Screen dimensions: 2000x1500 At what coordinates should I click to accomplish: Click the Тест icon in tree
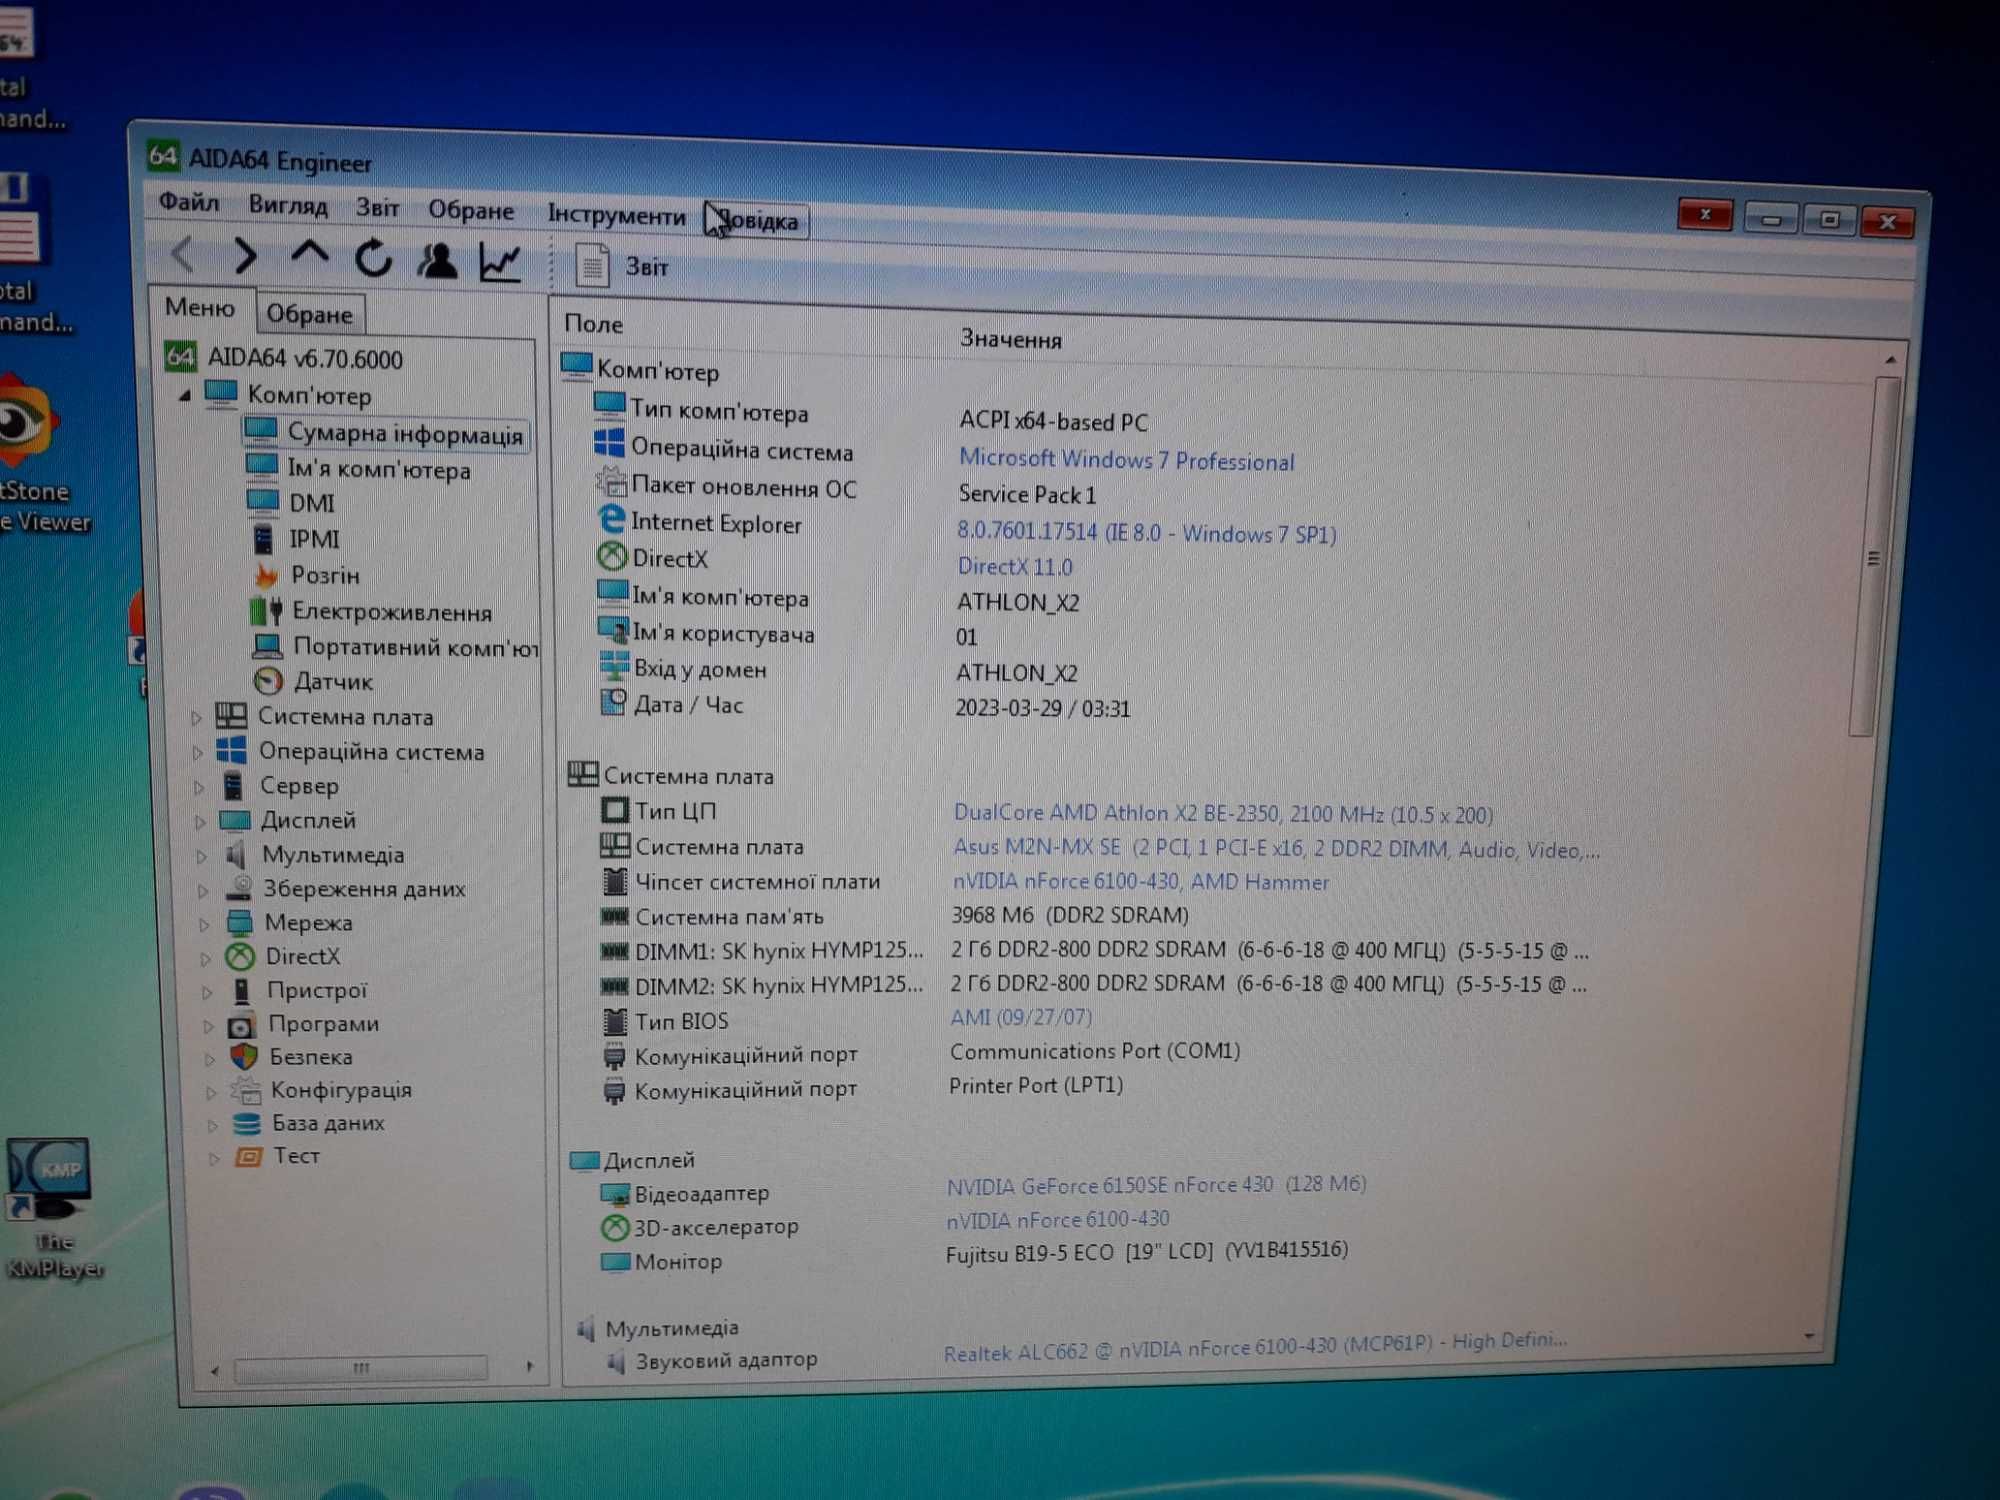click(248, 1157)
